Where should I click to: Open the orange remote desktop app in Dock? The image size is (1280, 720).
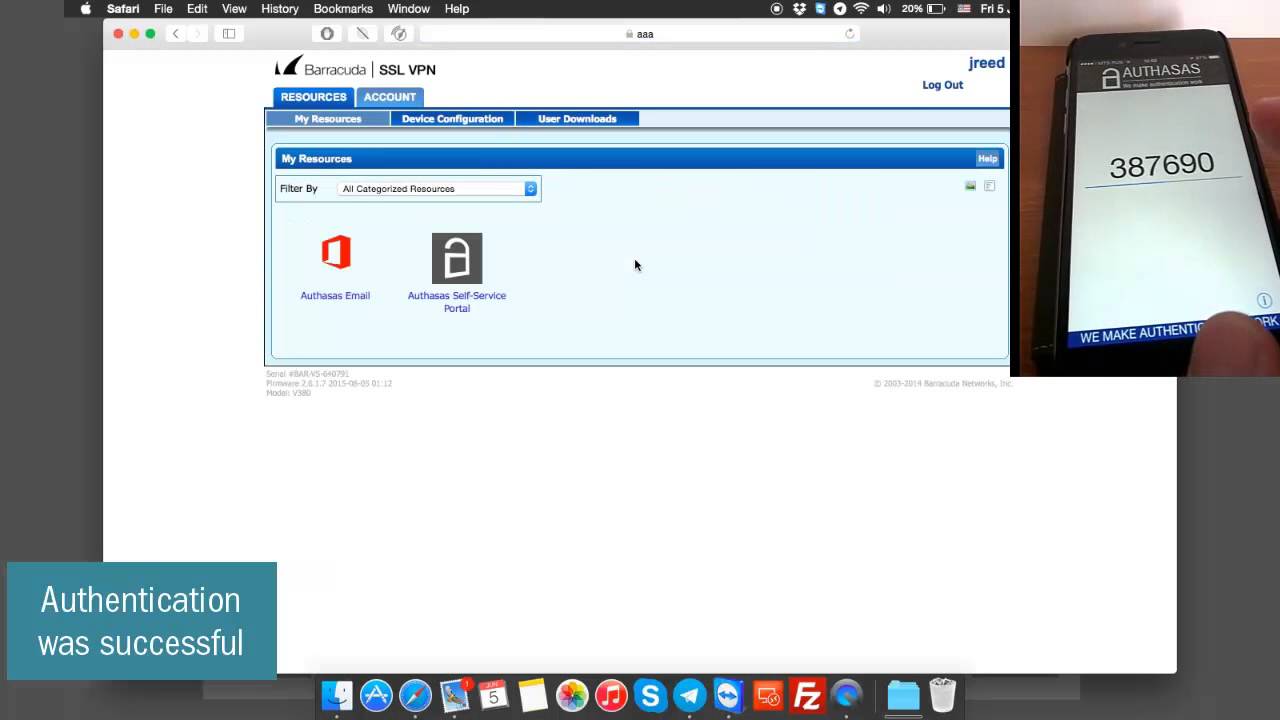coord(768,695)
